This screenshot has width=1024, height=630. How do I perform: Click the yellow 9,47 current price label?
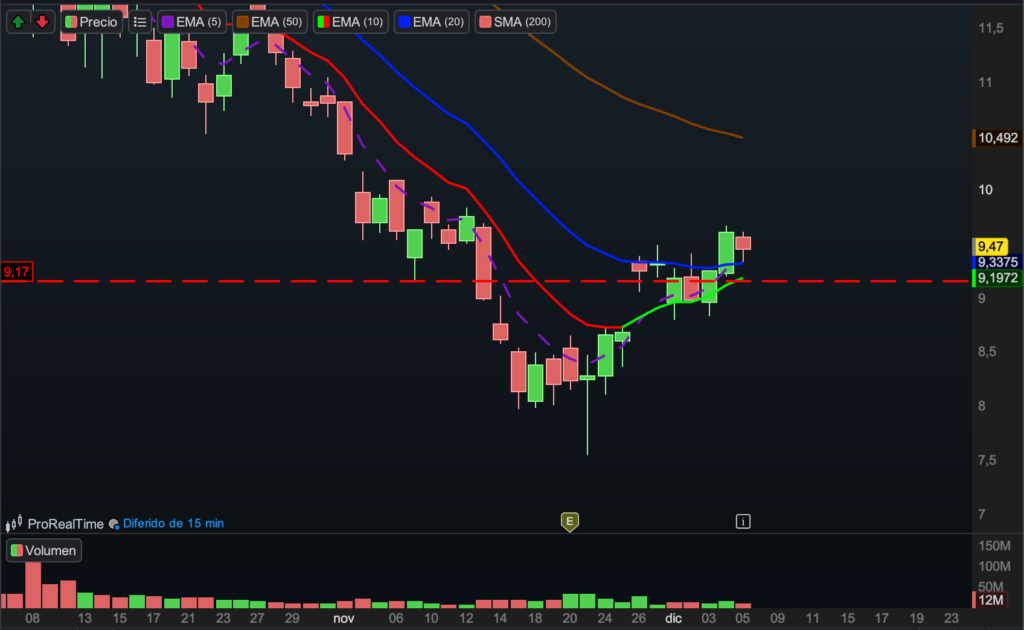pos(991,246)
